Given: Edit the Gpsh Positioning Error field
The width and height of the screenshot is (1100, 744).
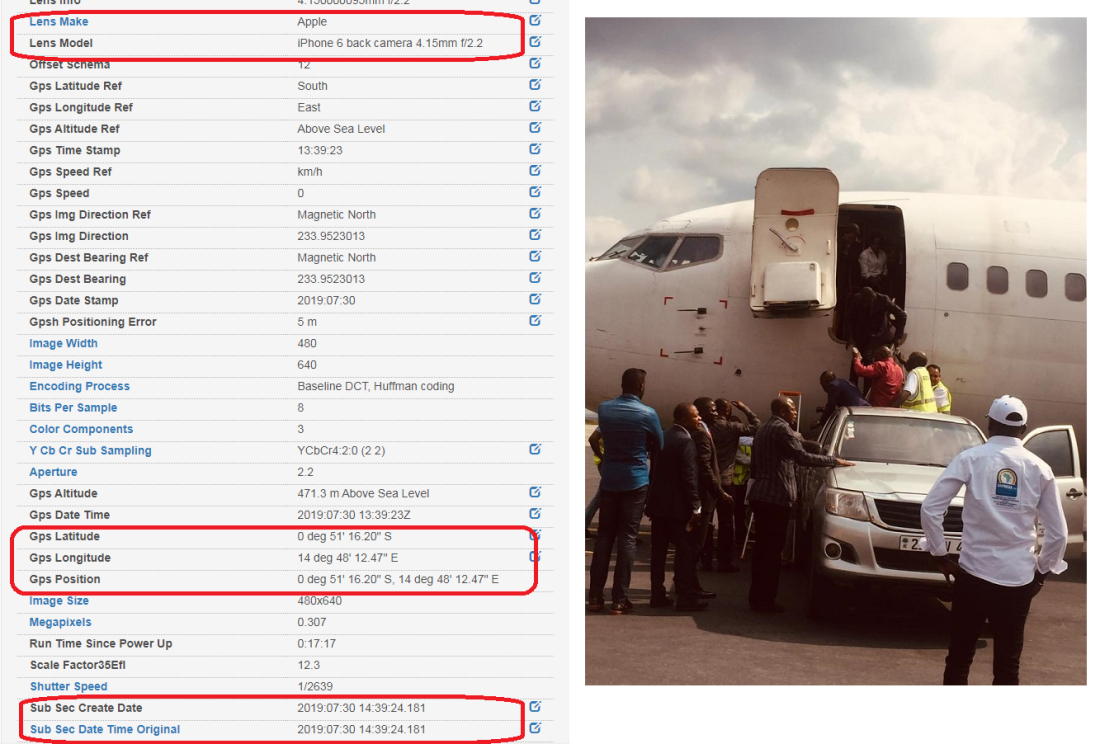Looking at the screenshot, I should (x=535, y=320).
